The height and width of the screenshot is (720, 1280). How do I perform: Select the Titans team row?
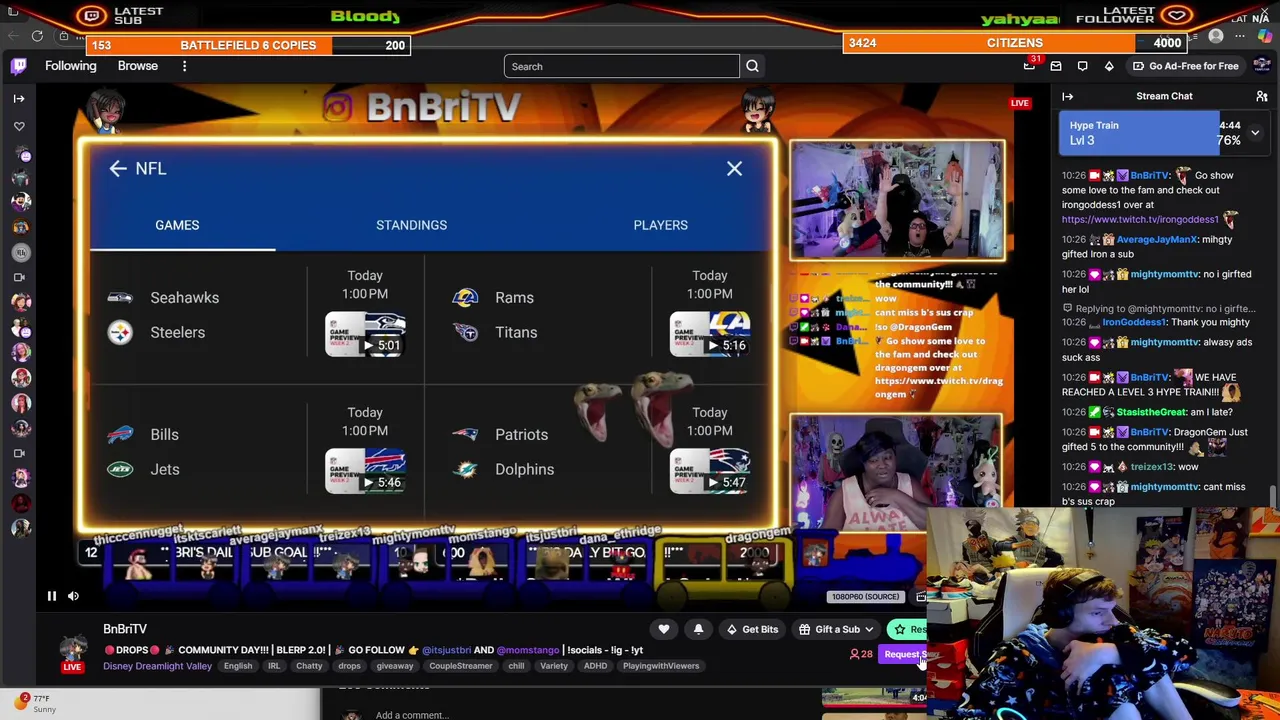pos(495,332)
